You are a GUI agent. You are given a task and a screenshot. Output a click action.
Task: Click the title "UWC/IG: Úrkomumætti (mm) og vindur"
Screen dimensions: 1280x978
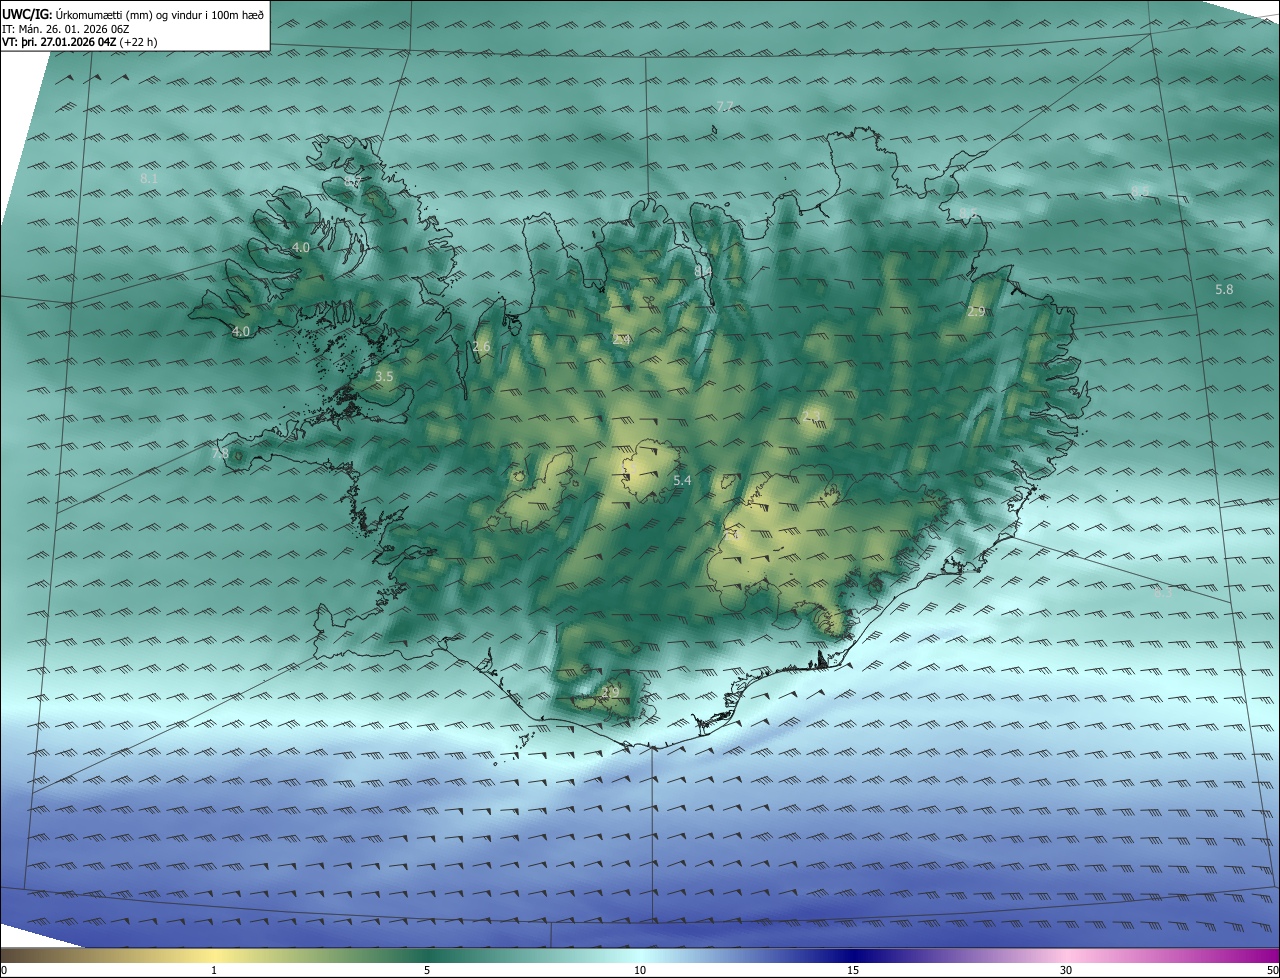click(x=133, y=14)
